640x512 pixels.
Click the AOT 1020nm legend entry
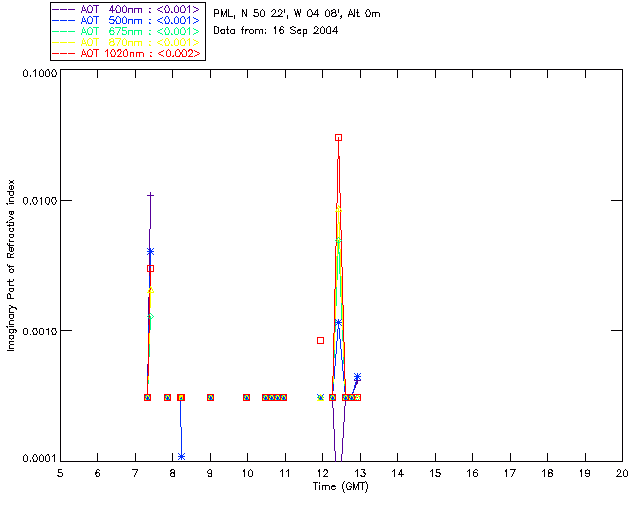[x=127, y=53]
